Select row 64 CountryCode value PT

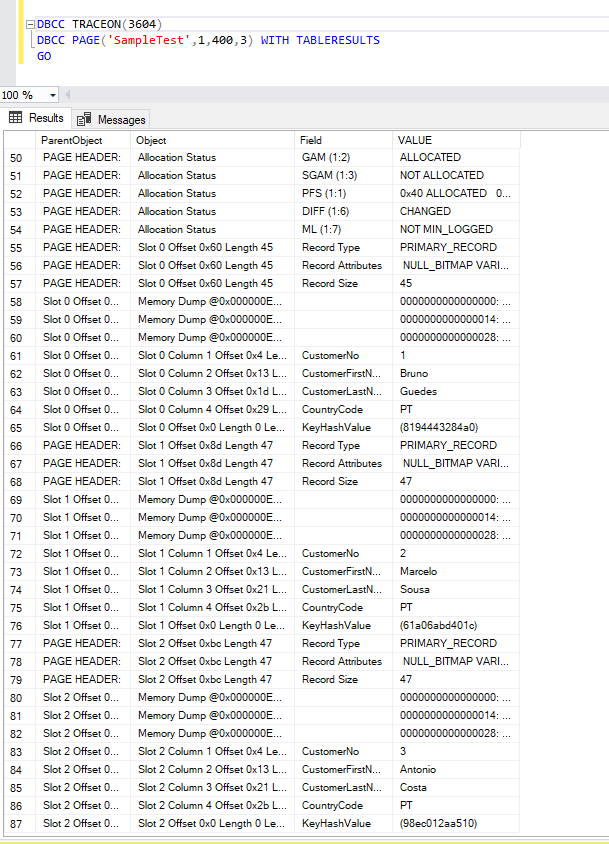[x=456, y=410]
